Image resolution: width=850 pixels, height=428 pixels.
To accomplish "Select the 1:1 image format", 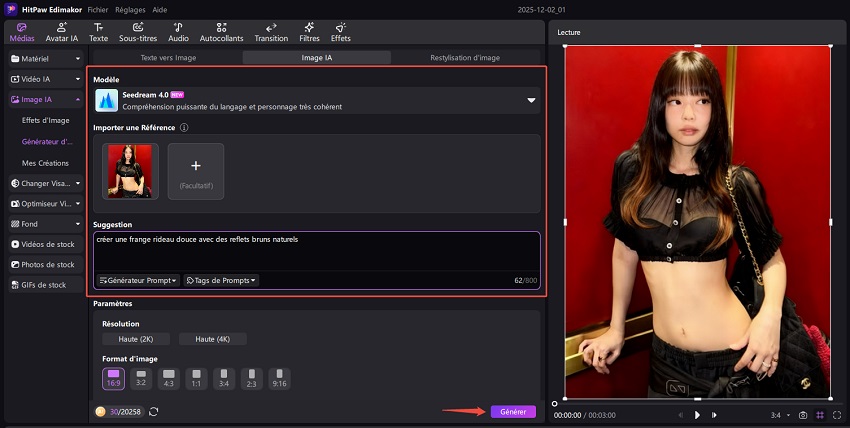I will (x=197, y=378).
